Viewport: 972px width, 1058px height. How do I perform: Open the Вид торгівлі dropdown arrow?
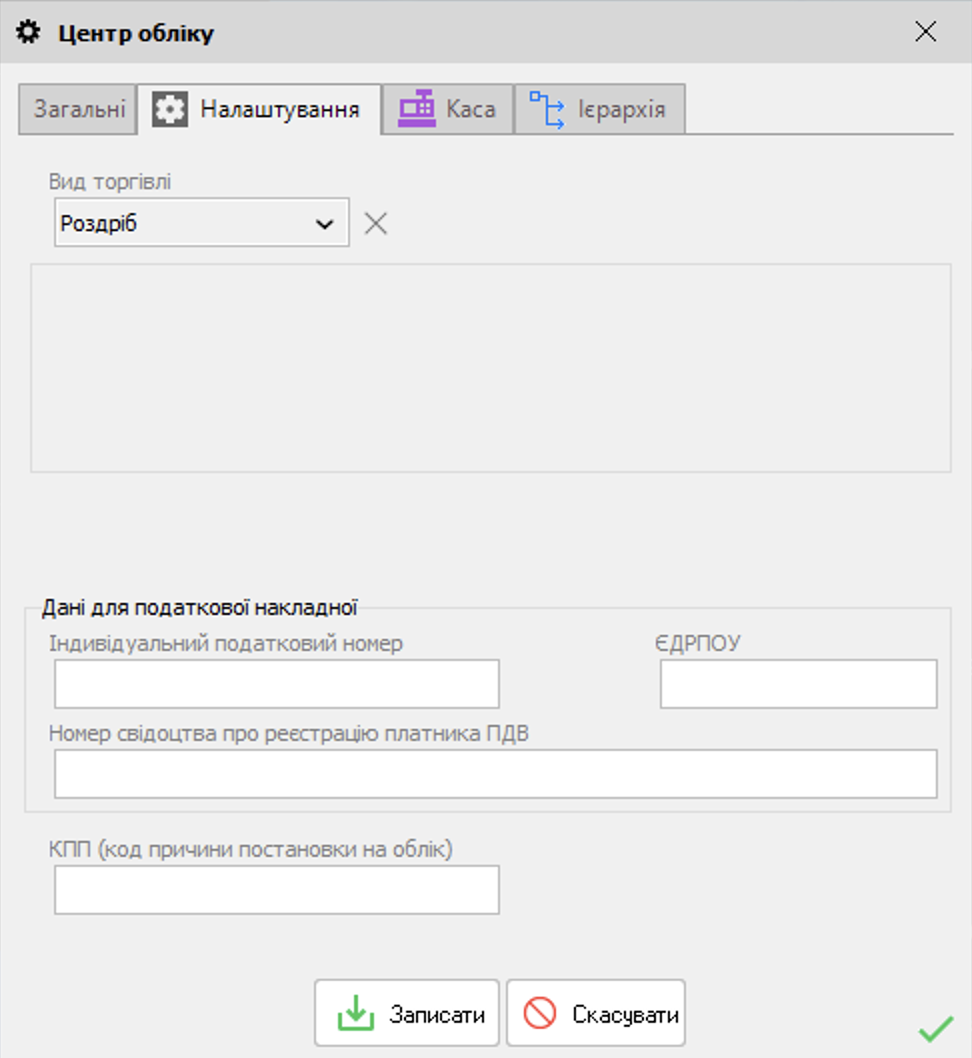click(325, 224)
